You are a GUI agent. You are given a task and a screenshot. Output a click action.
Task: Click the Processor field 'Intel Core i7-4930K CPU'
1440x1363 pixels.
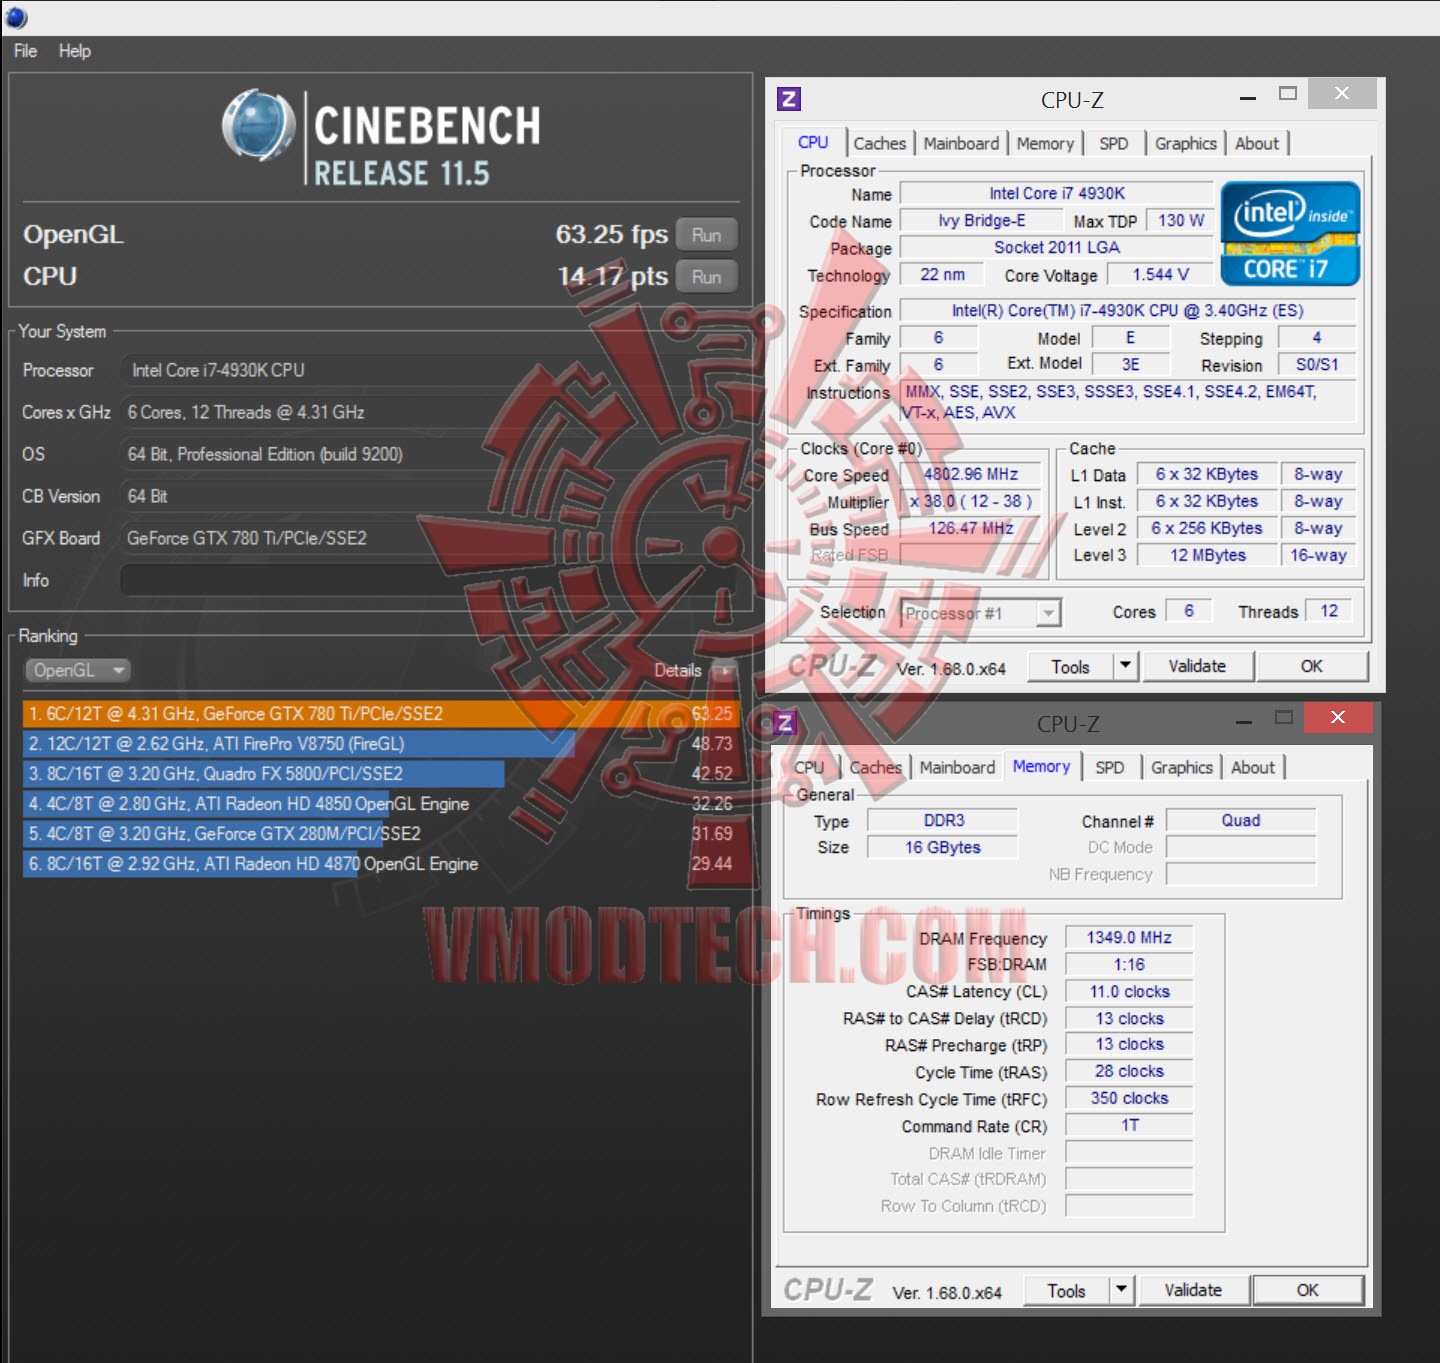click(428, 370)
